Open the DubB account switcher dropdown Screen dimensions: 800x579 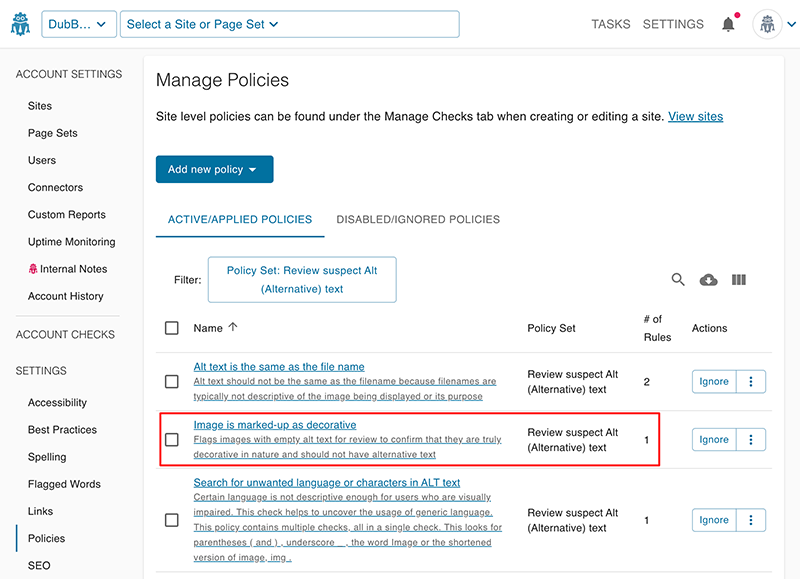pos(79,24)
